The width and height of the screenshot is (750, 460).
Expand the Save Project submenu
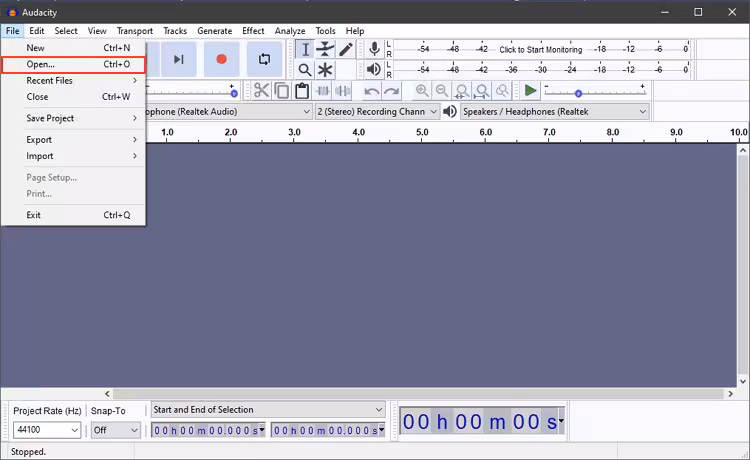73,118
